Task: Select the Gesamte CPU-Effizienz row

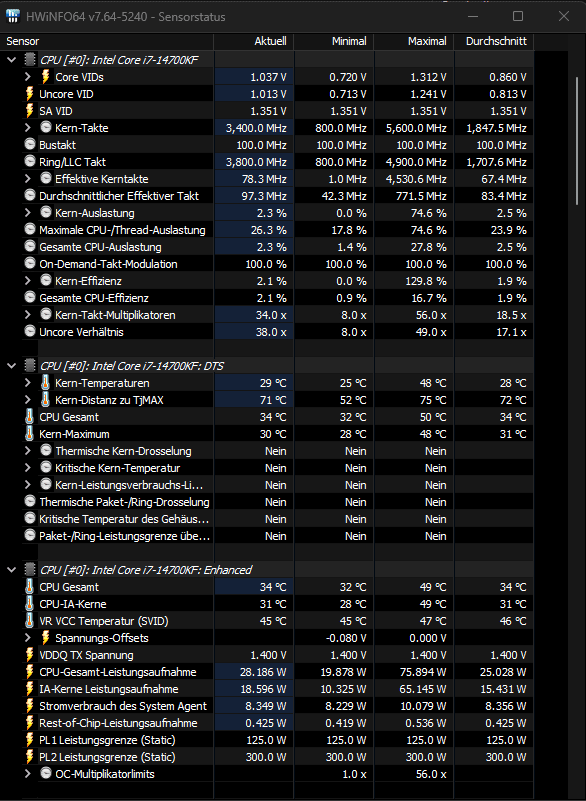Action: coord(278,298)
